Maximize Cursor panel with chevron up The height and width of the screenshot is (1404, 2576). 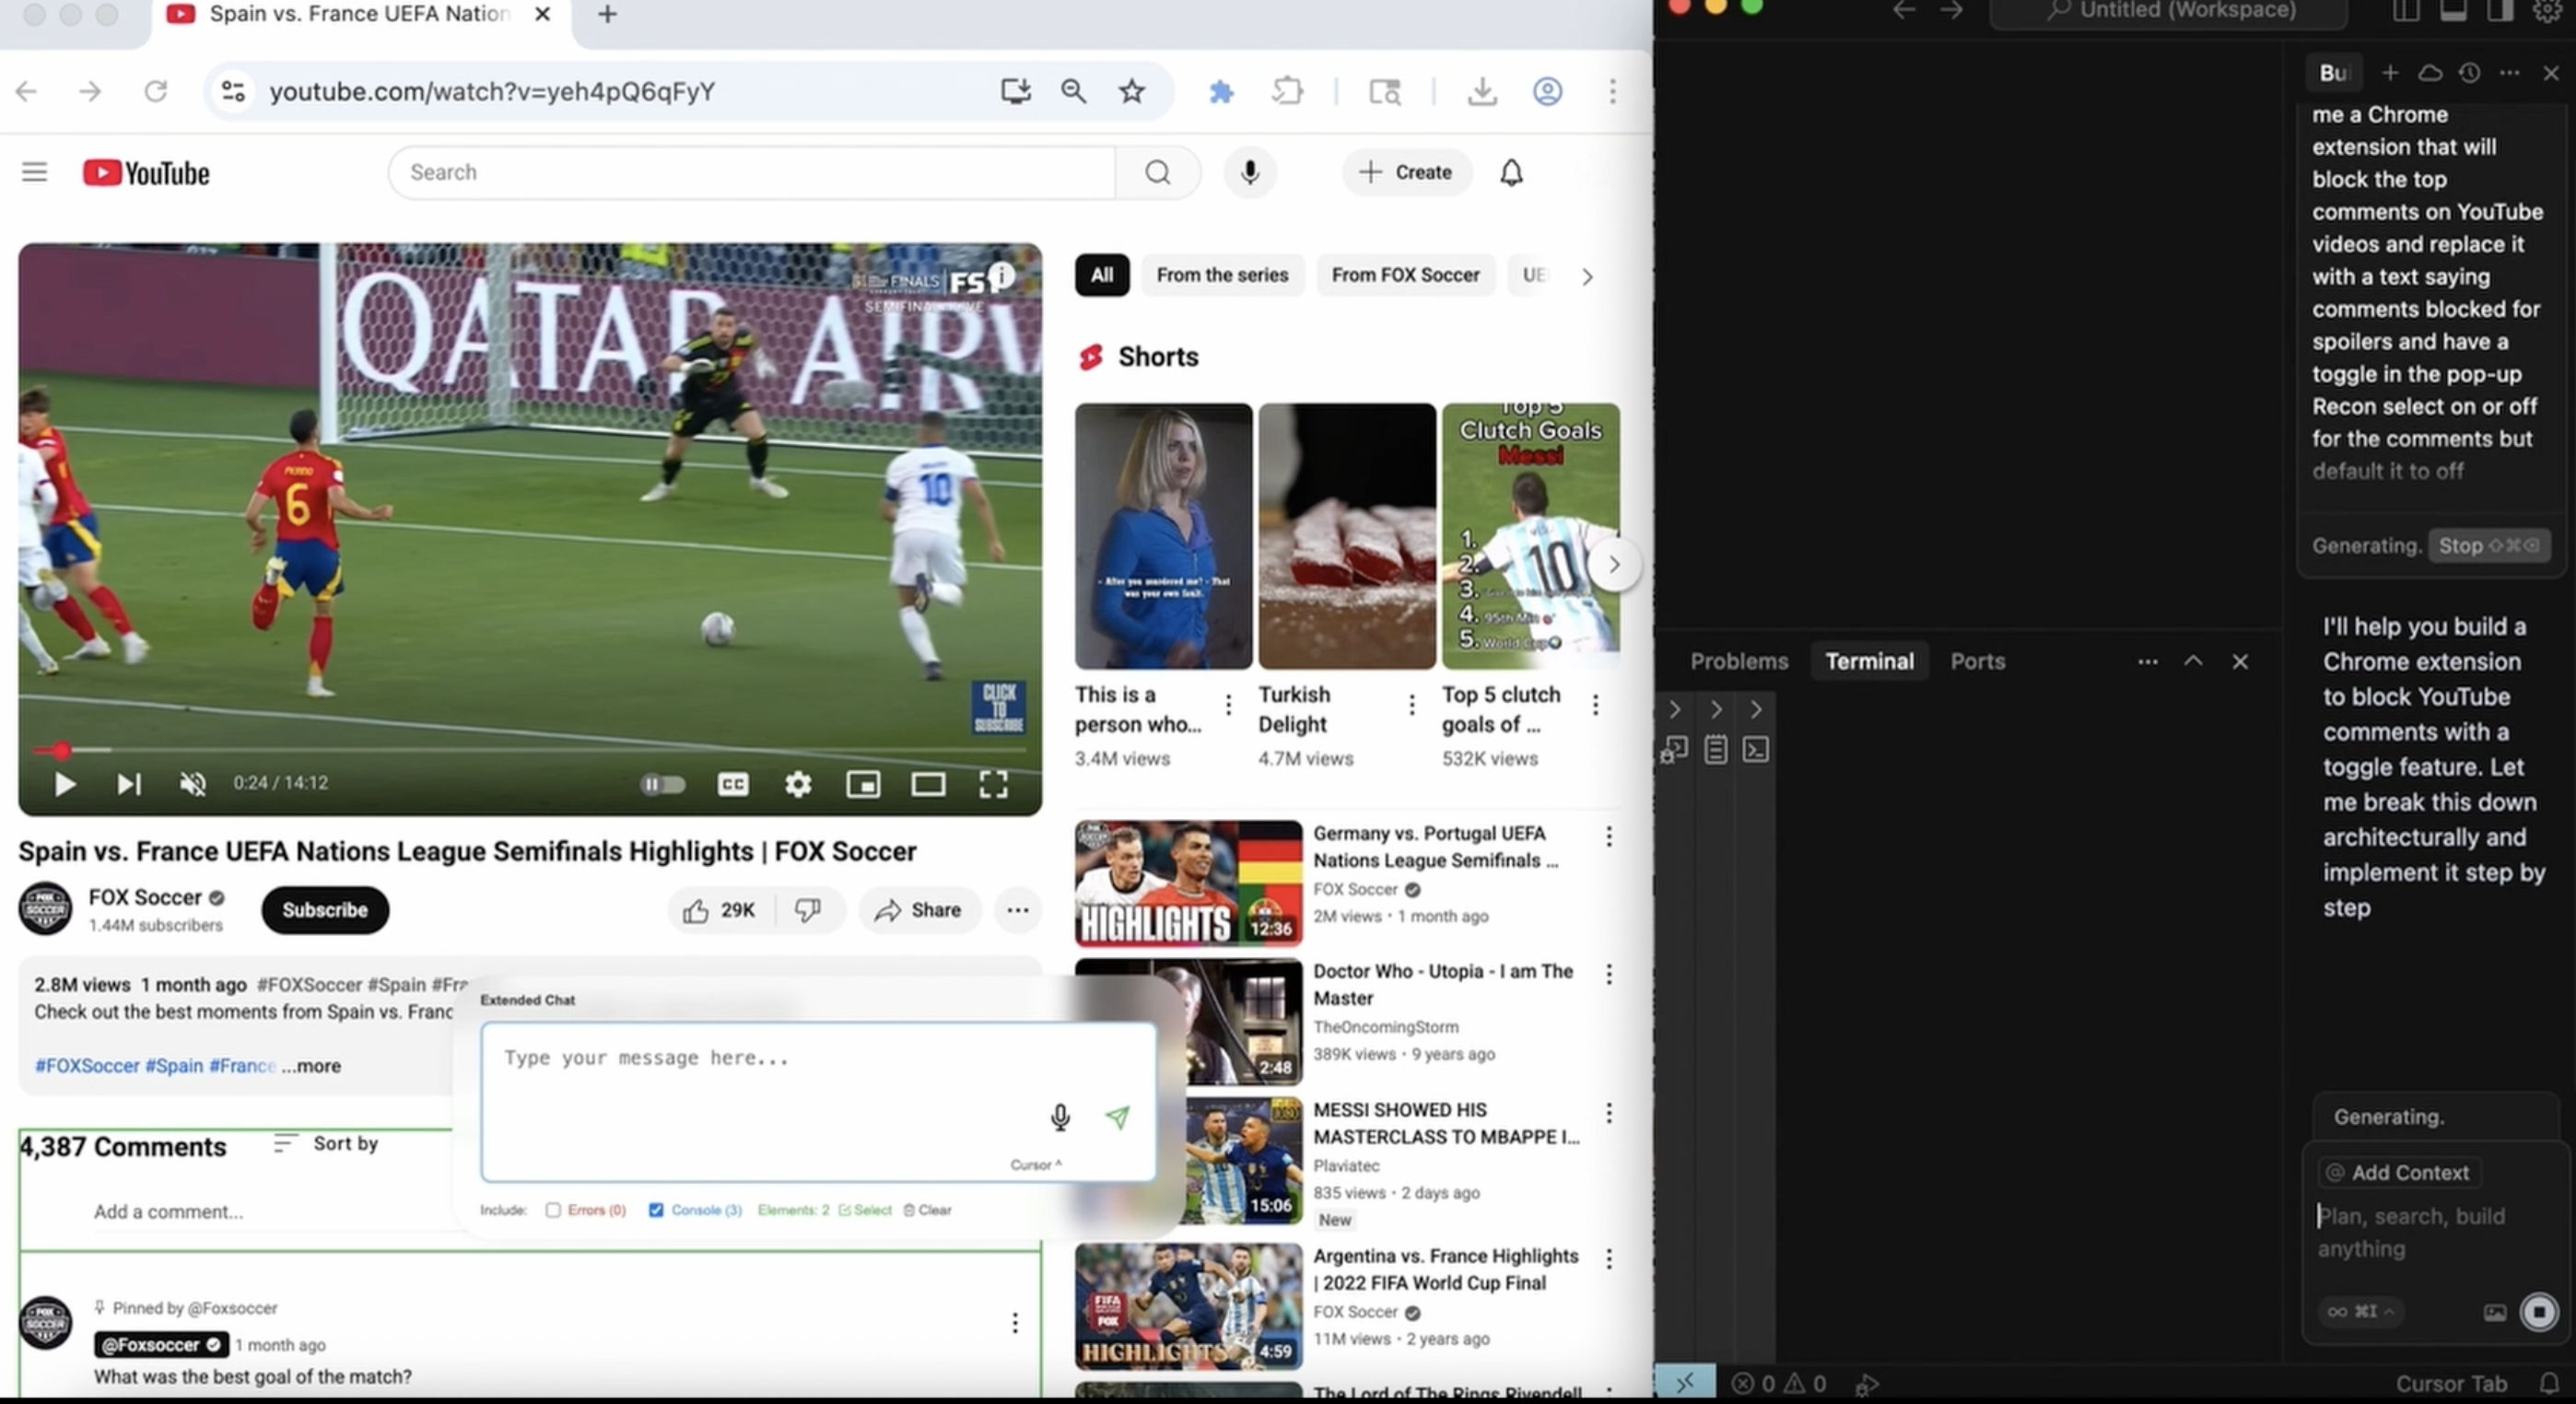2193,661
